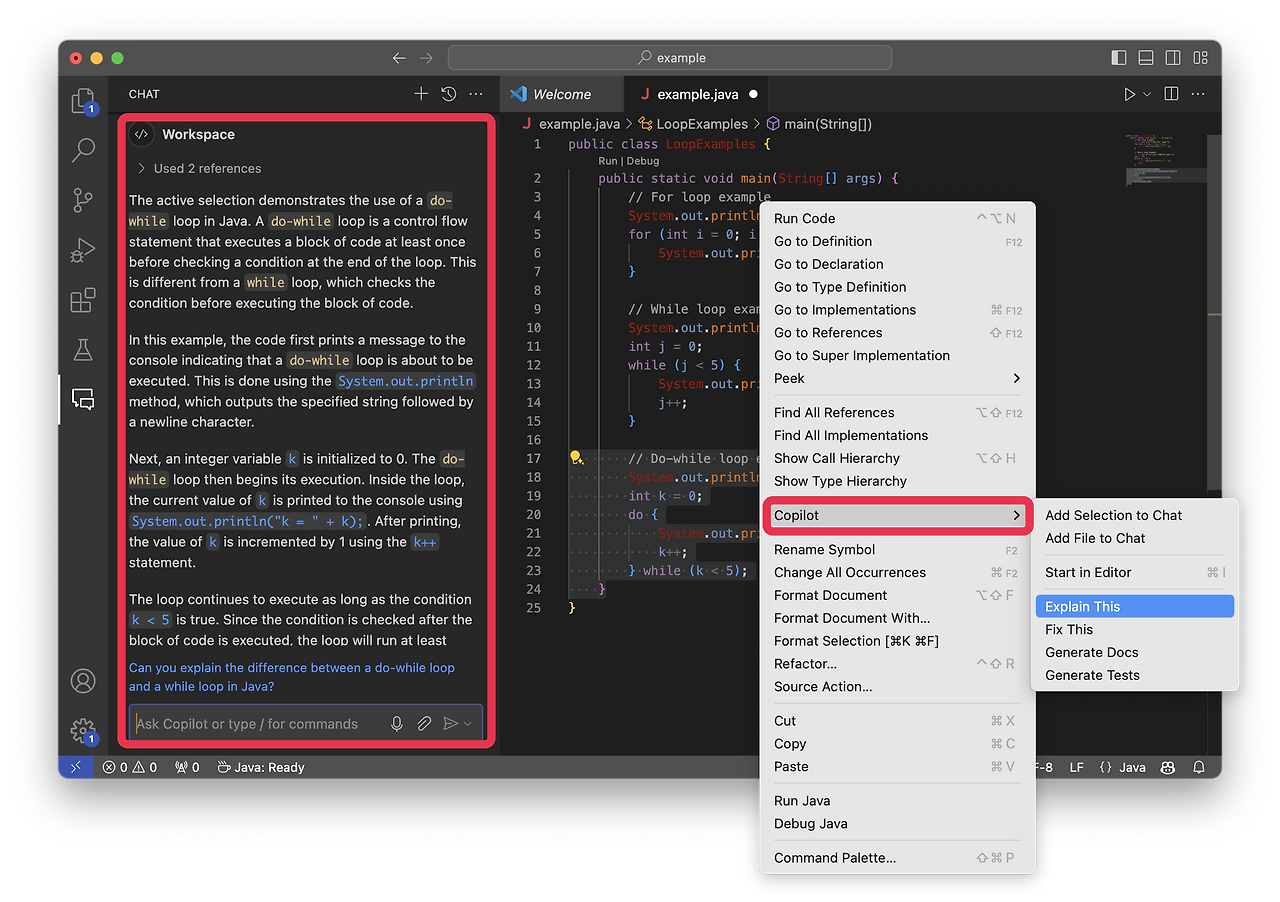Attach context using the paperclip icon in chat
The height and width of the screenshot is (902, 1280).
click(423, 722)
